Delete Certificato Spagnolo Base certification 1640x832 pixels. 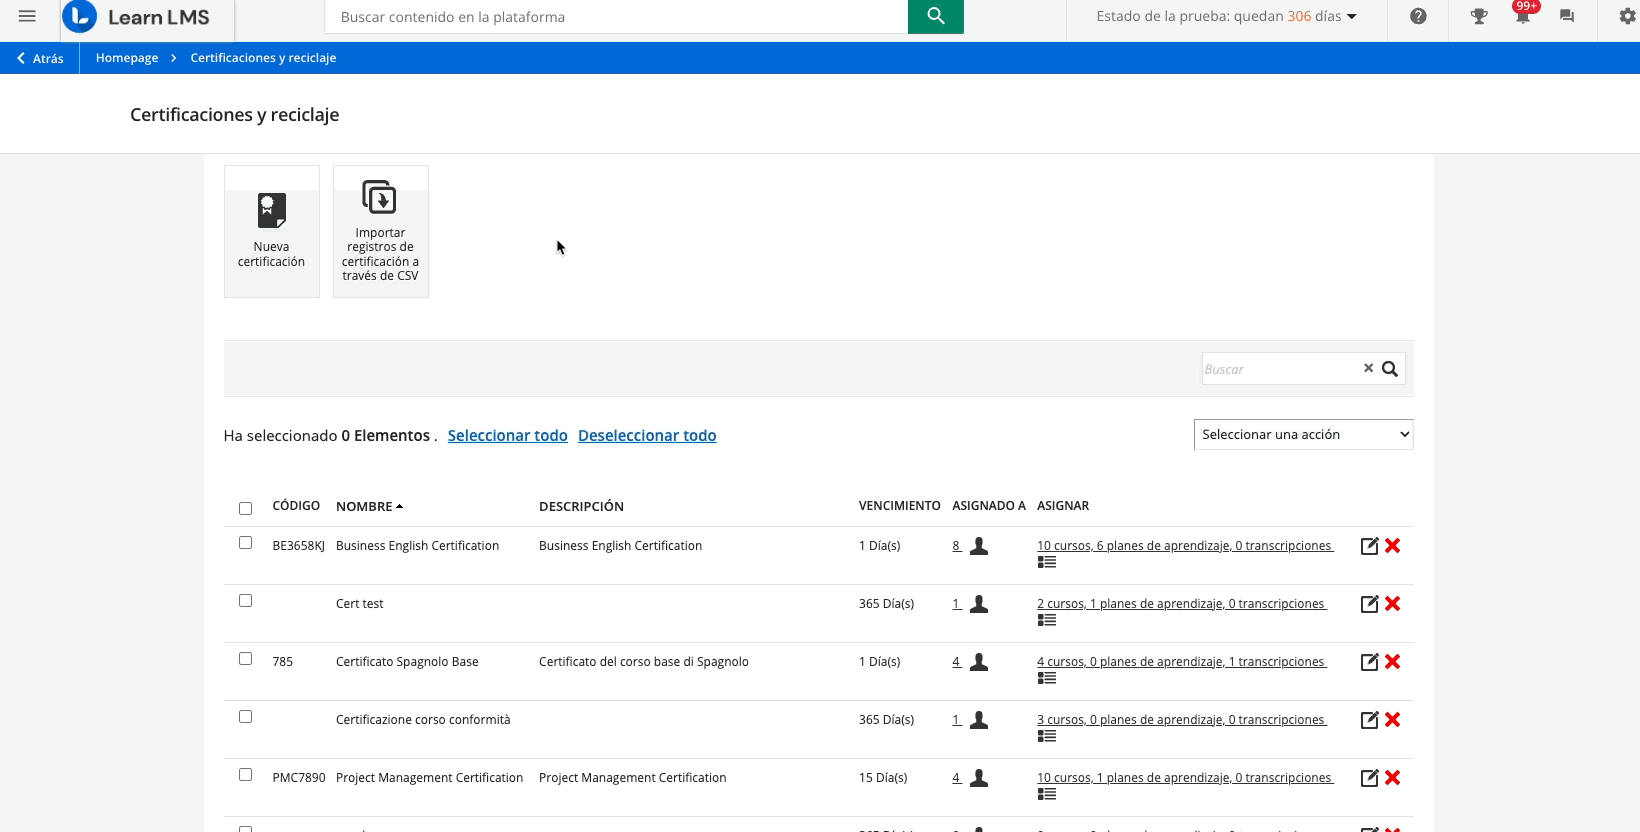(x=1392, y=661)
